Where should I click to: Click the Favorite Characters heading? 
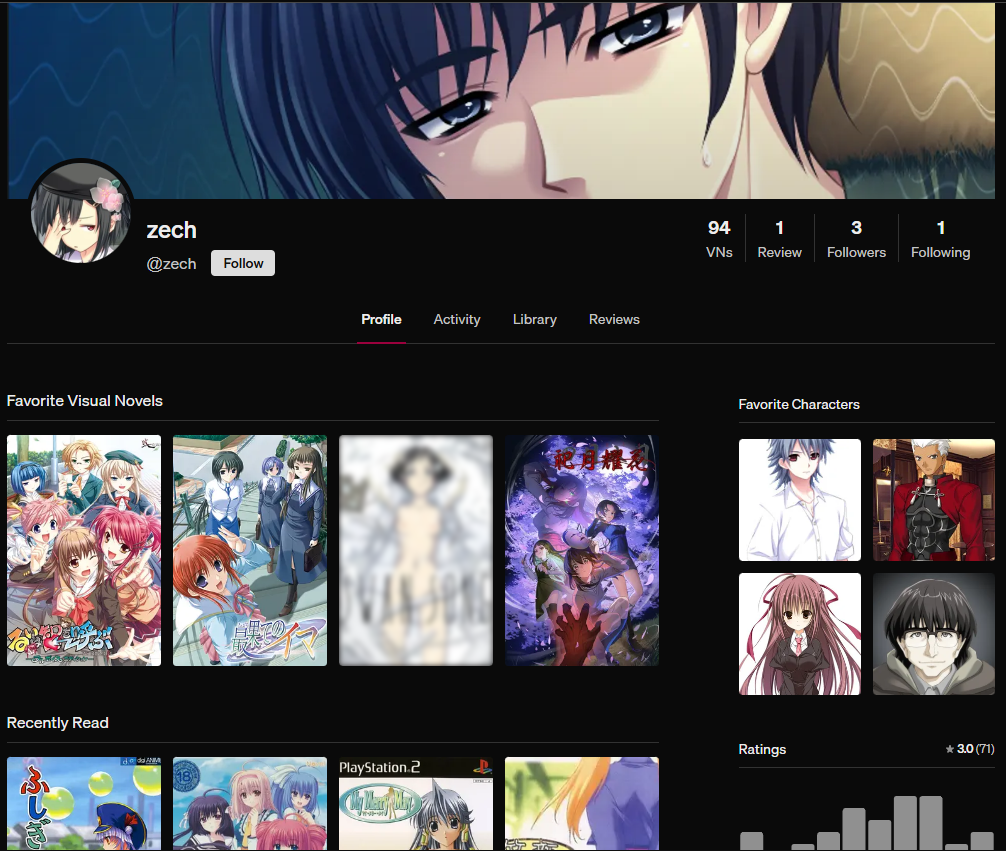[x=799, y=404]
